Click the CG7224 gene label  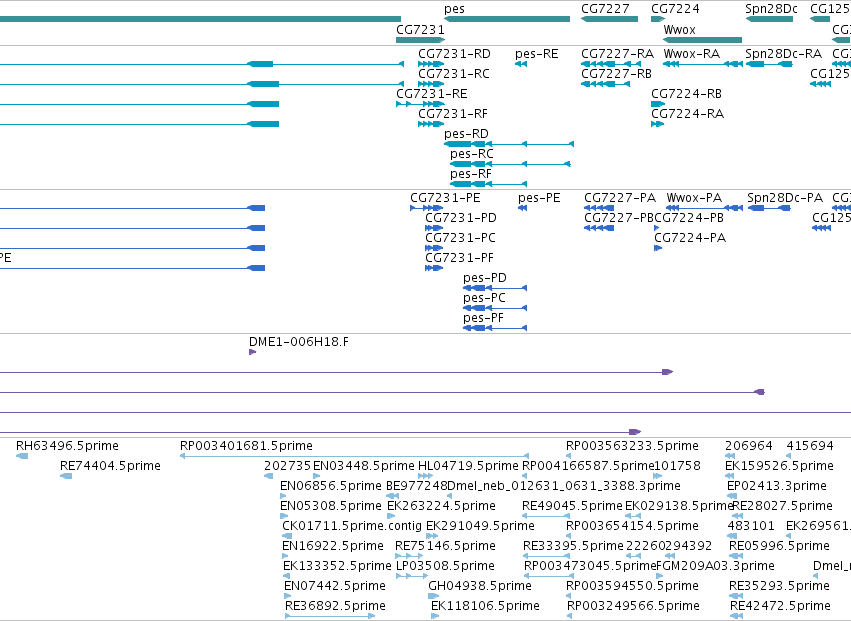coord(675,9)
